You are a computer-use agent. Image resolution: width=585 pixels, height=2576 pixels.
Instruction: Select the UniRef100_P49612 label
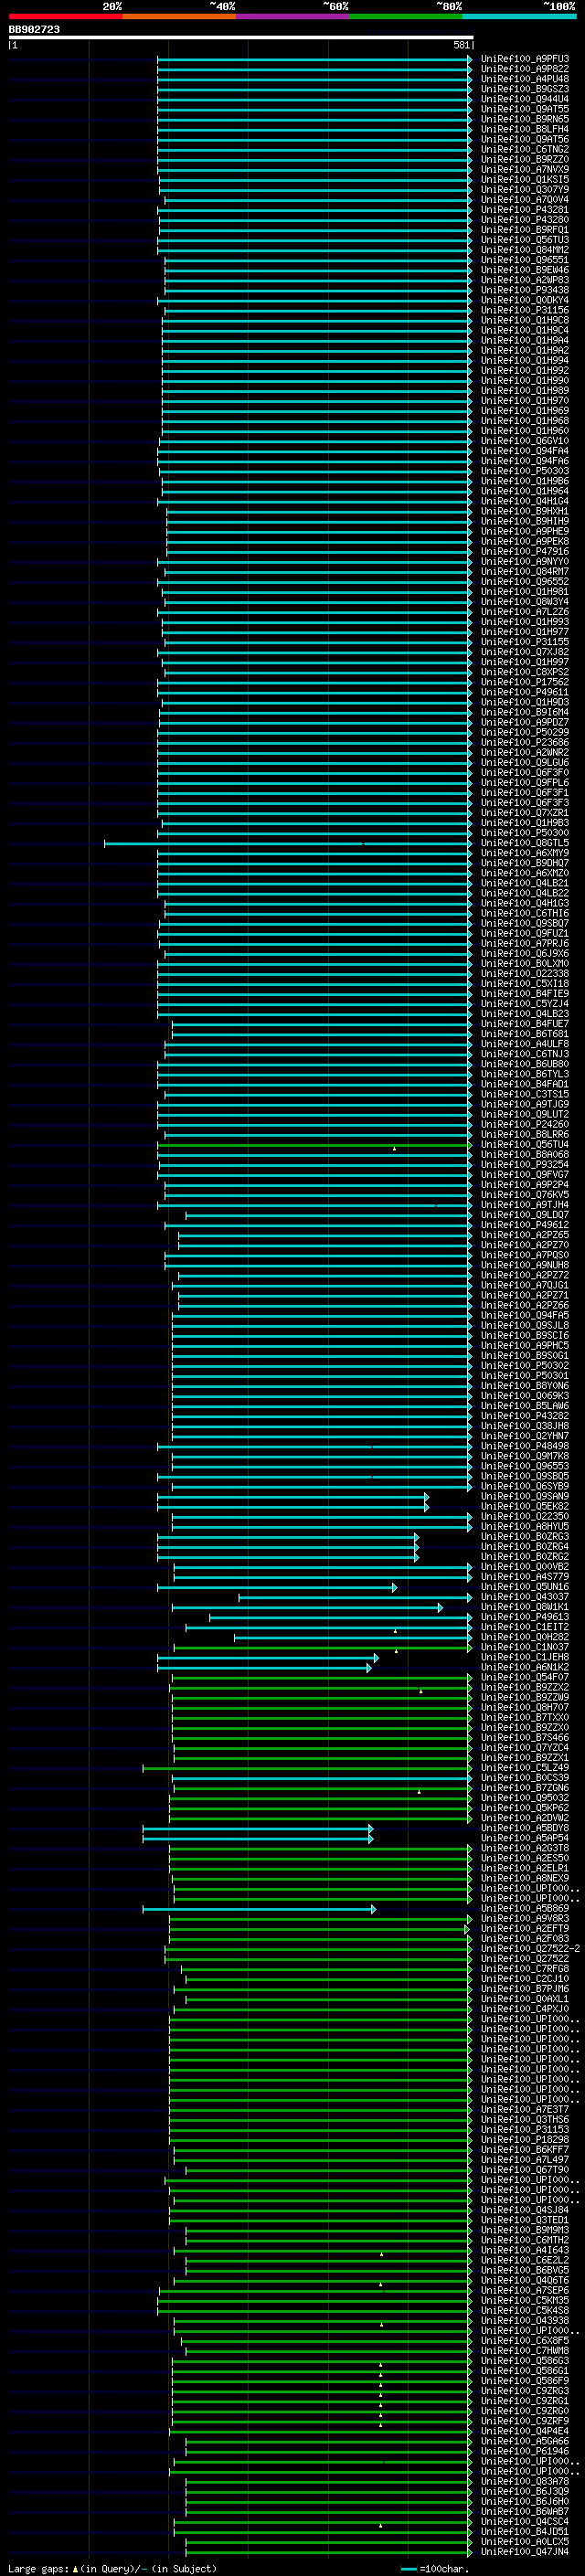[x=524, y=1225]
